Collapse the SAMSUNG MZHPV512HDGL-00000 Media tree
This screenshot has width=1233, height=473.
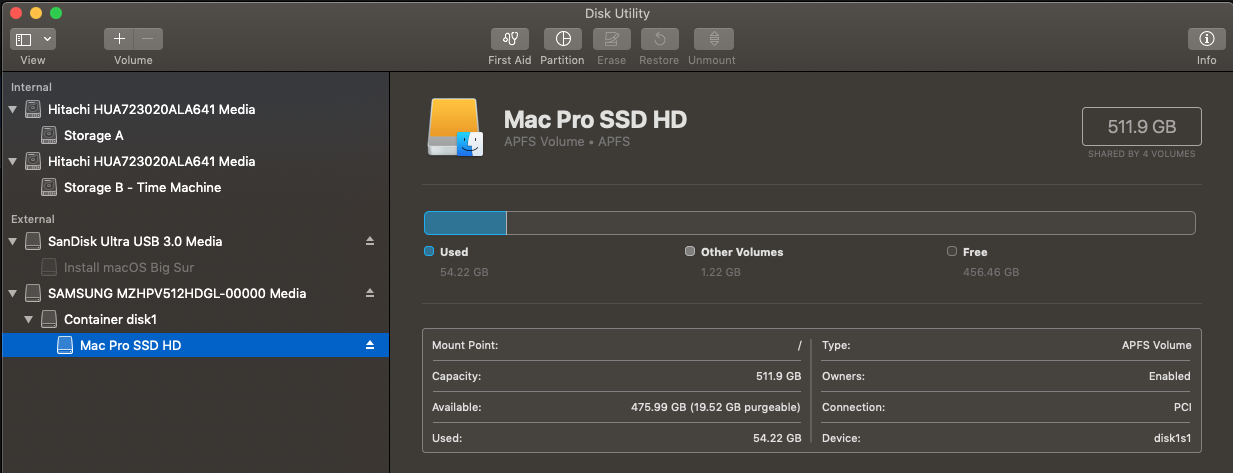point(13,293)
